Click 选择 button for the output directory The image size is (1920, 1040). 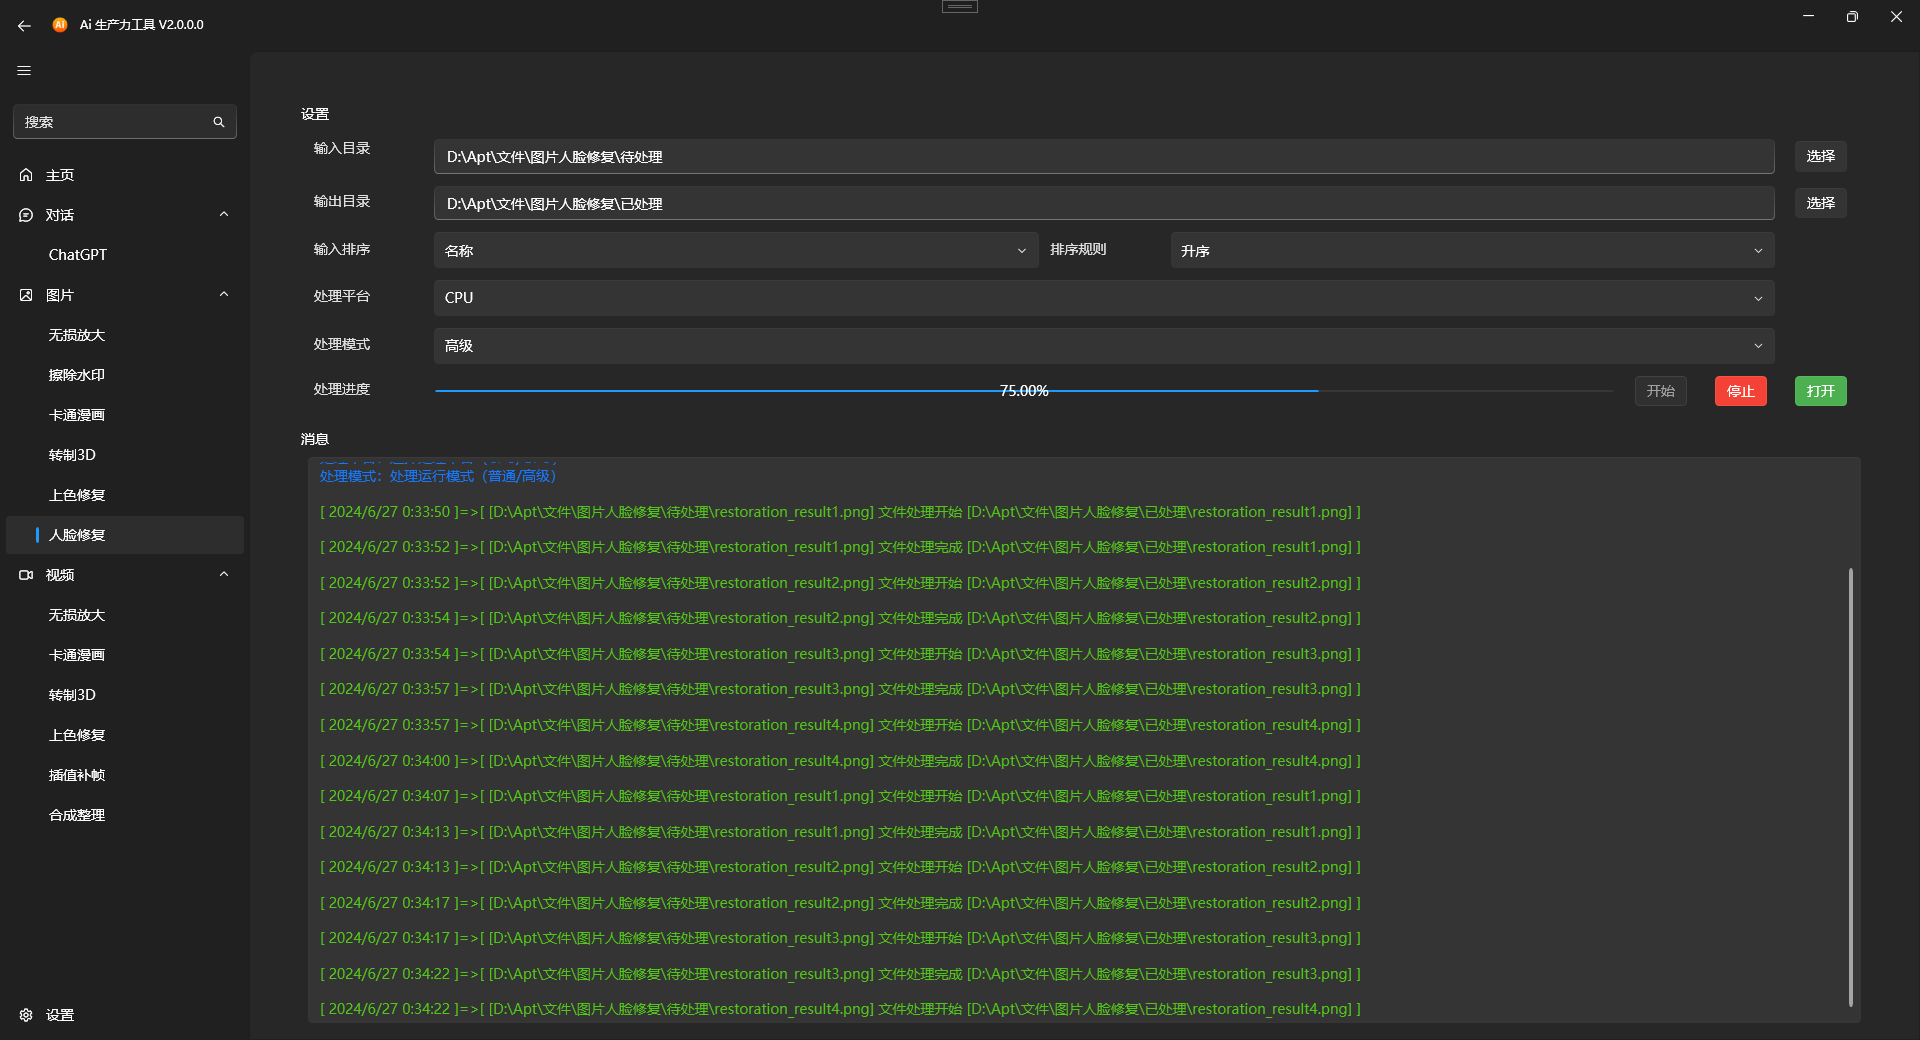[1820, 203]
